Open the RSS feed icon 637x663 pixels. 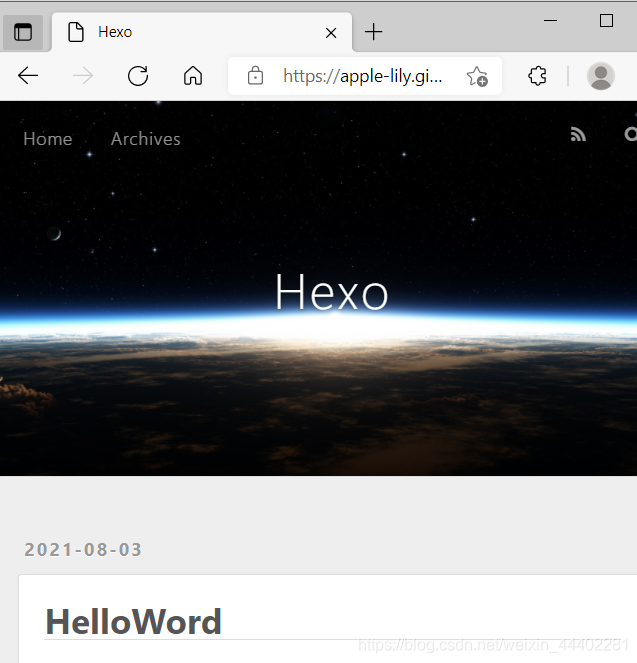tap(578, 134)
